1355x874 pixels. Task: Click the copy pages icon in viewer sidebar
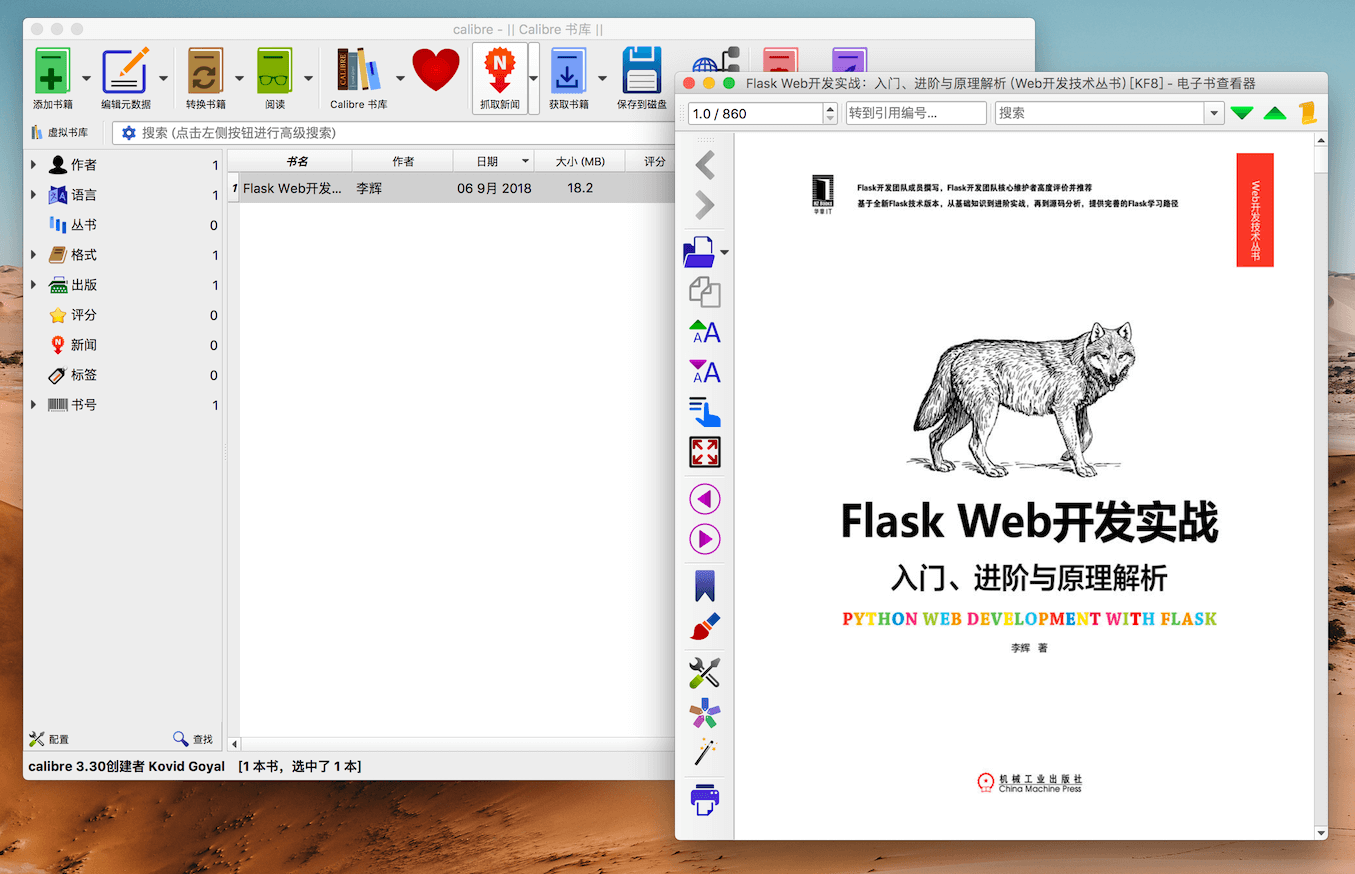(x=705, y=292)
